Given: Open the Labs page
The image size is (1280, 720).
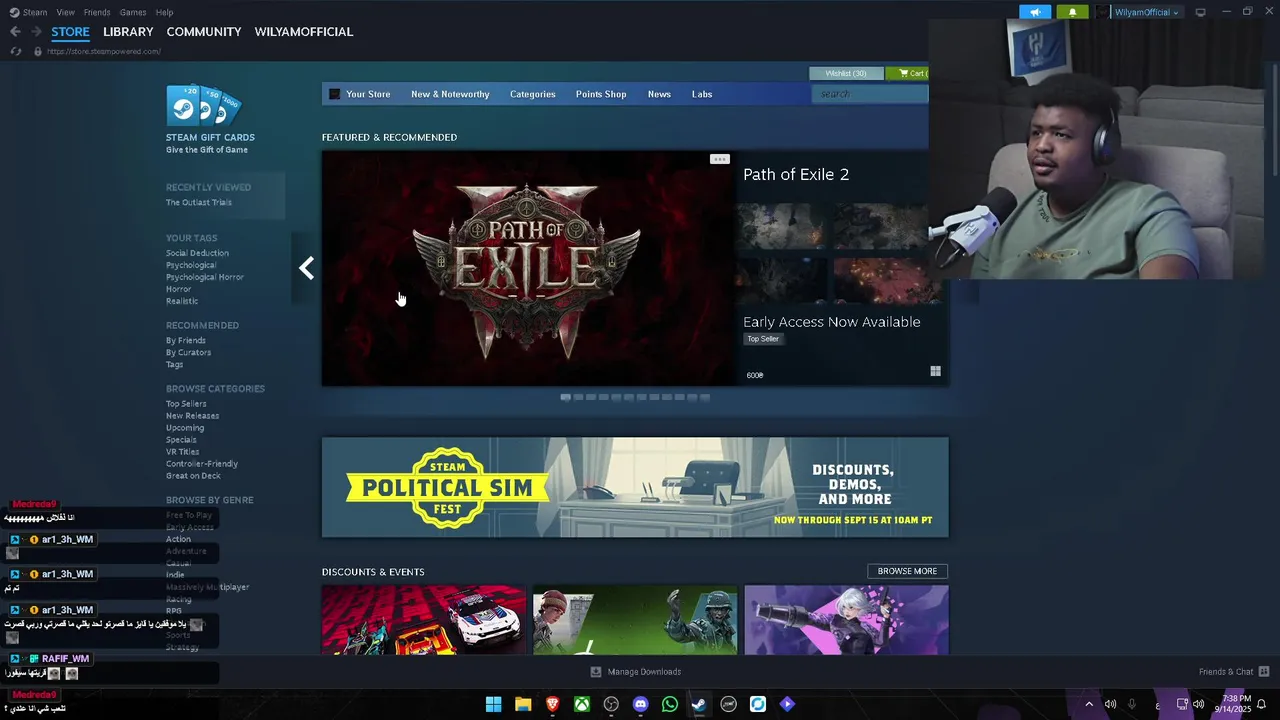Looking at the screenshot, I should click(x=702, y=94).
